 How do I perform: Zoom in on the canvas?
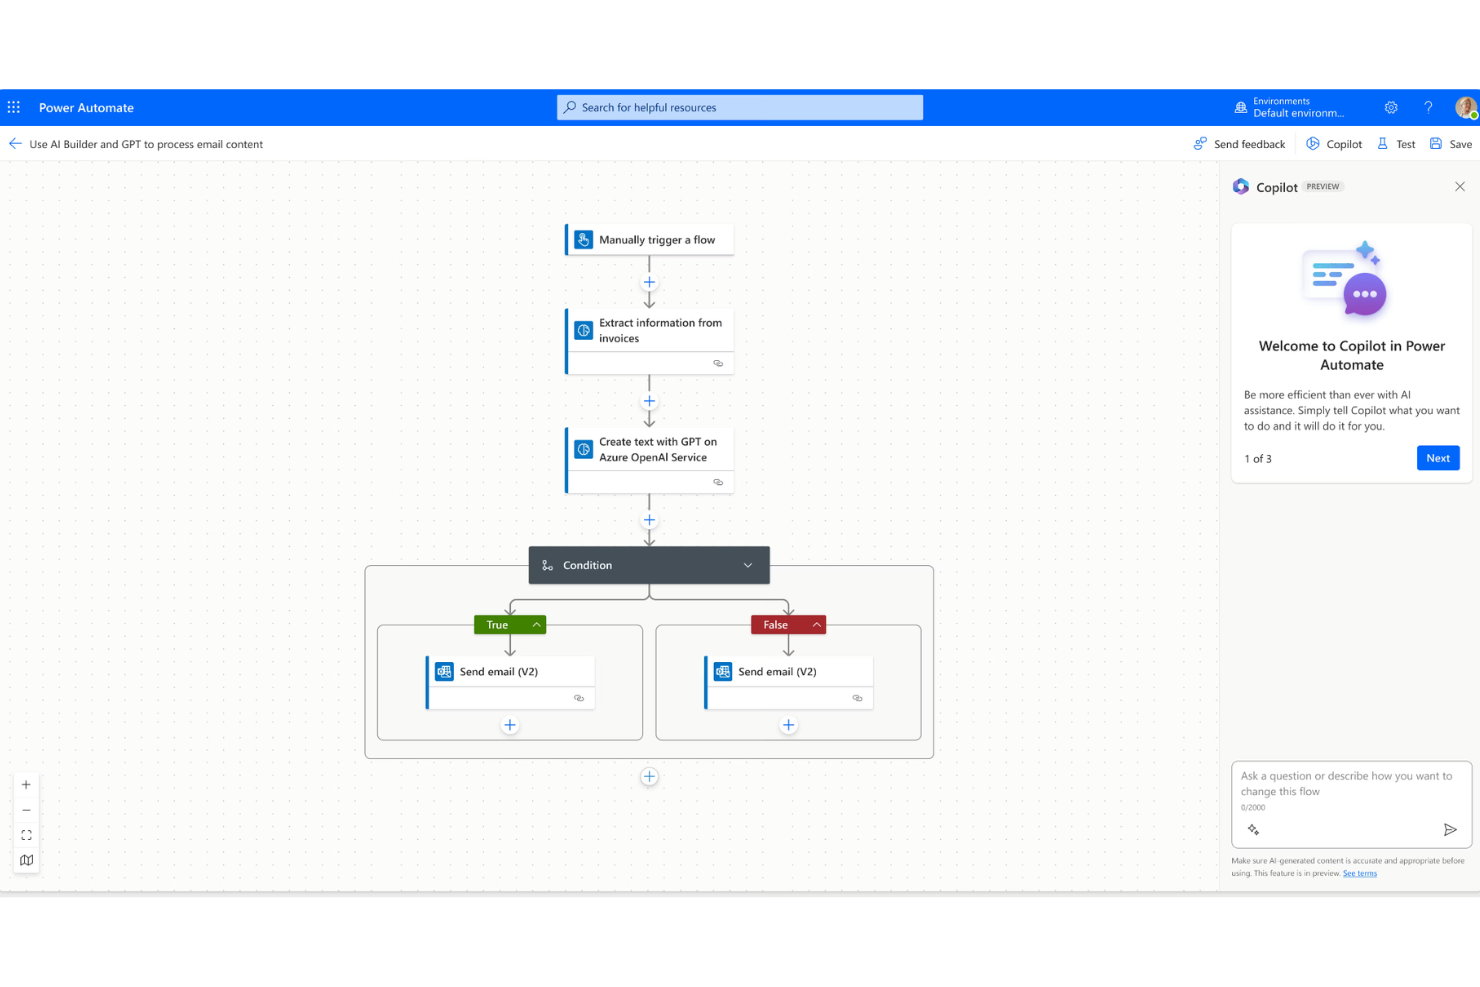point(26,785)
